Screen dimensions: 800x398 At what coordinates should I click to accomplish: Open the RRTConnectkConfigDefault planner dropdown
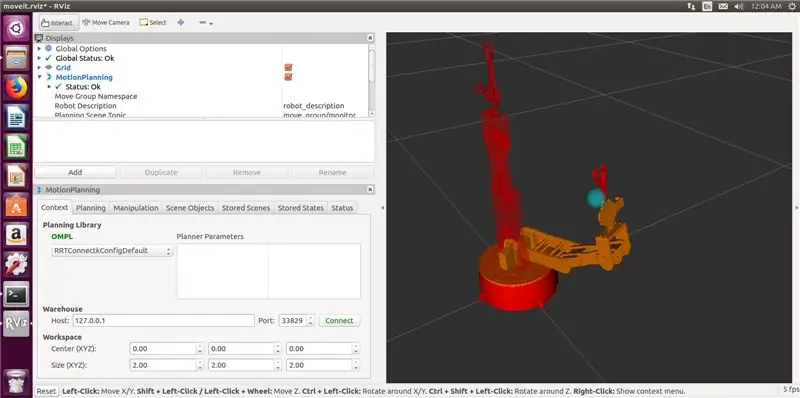[112, 251]
